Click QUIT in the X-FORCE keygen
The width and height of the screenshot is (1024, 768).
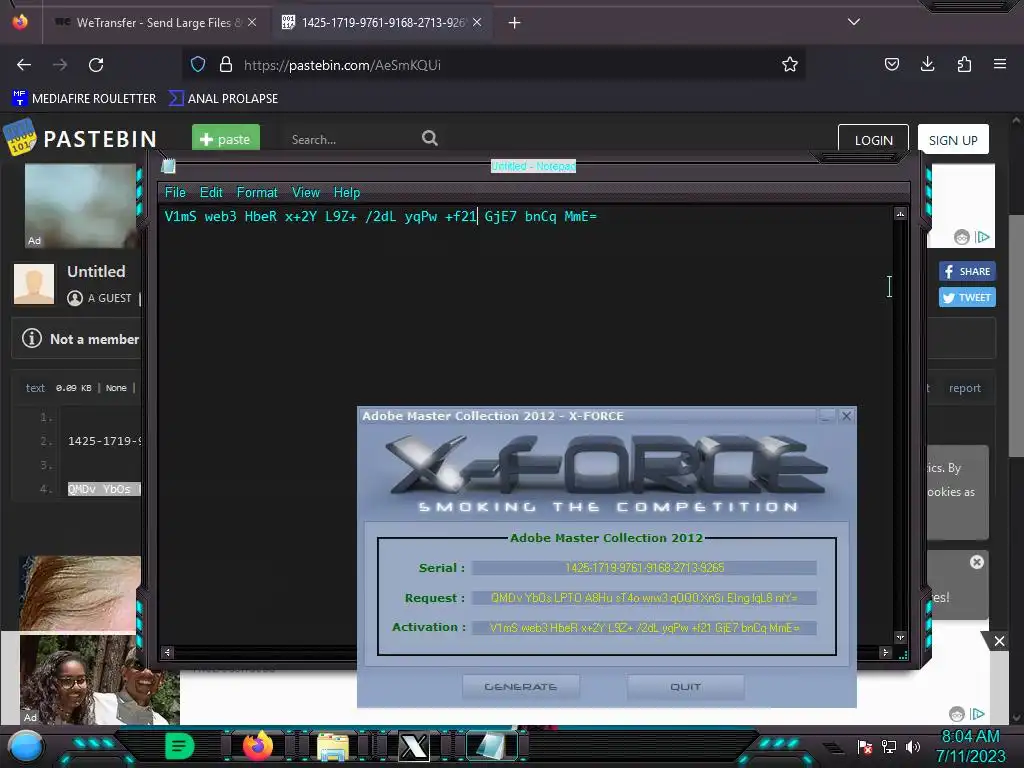pyautogui.click(x=685, y=687)
